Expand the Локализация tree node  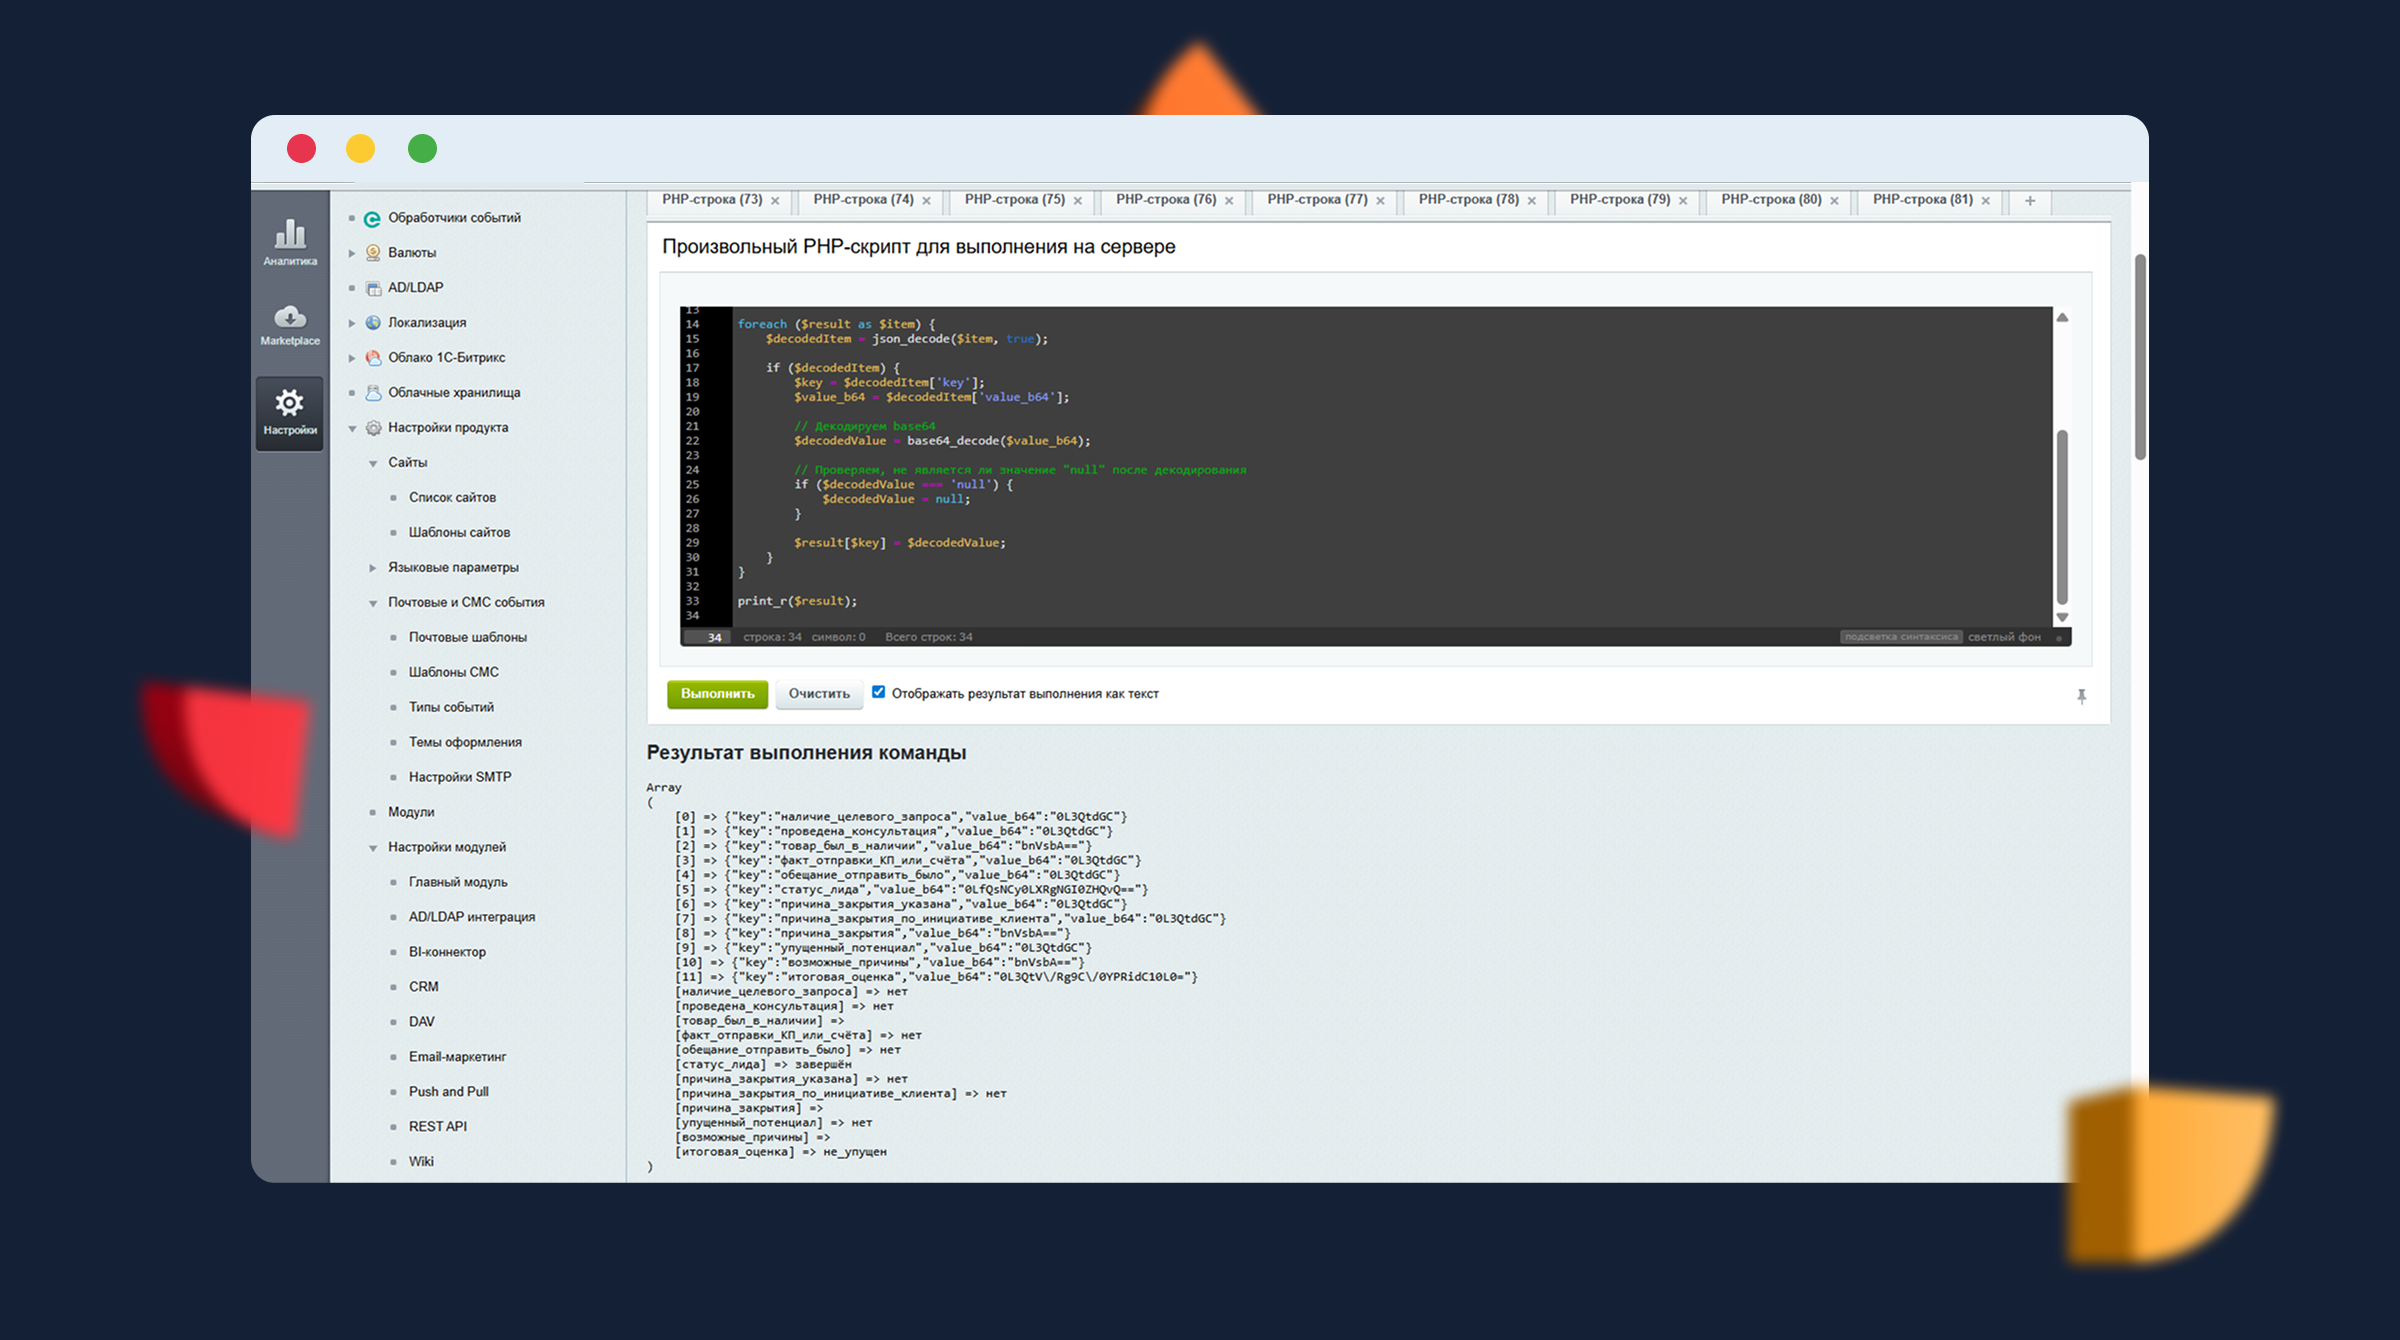point(352,323)
